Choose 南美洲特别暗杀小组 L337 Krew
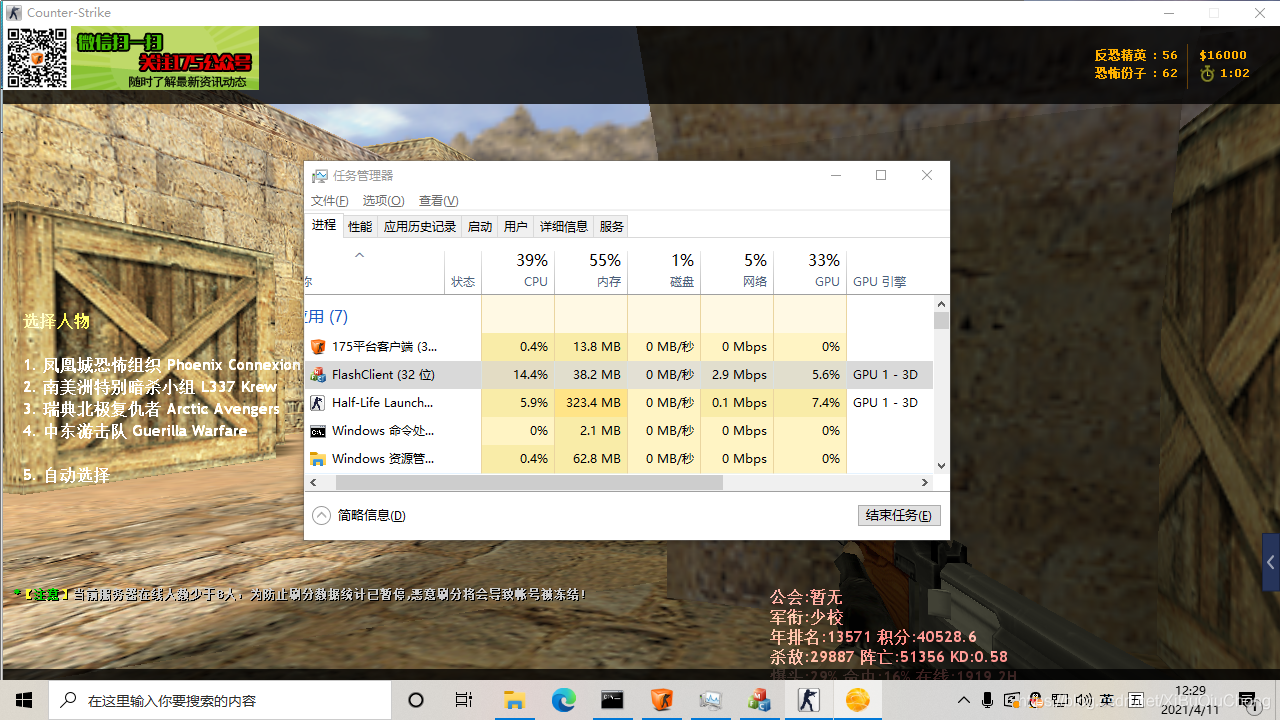Viewport: 1280px width, 720px height. point(150,387)
